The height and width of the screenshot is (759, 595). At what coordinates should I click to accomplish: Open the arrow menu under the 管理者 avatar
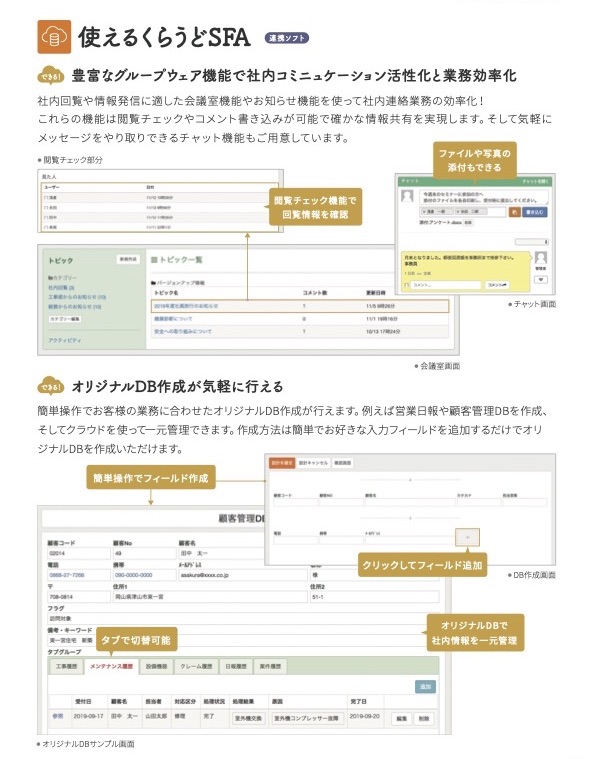(x=541, y=279)
